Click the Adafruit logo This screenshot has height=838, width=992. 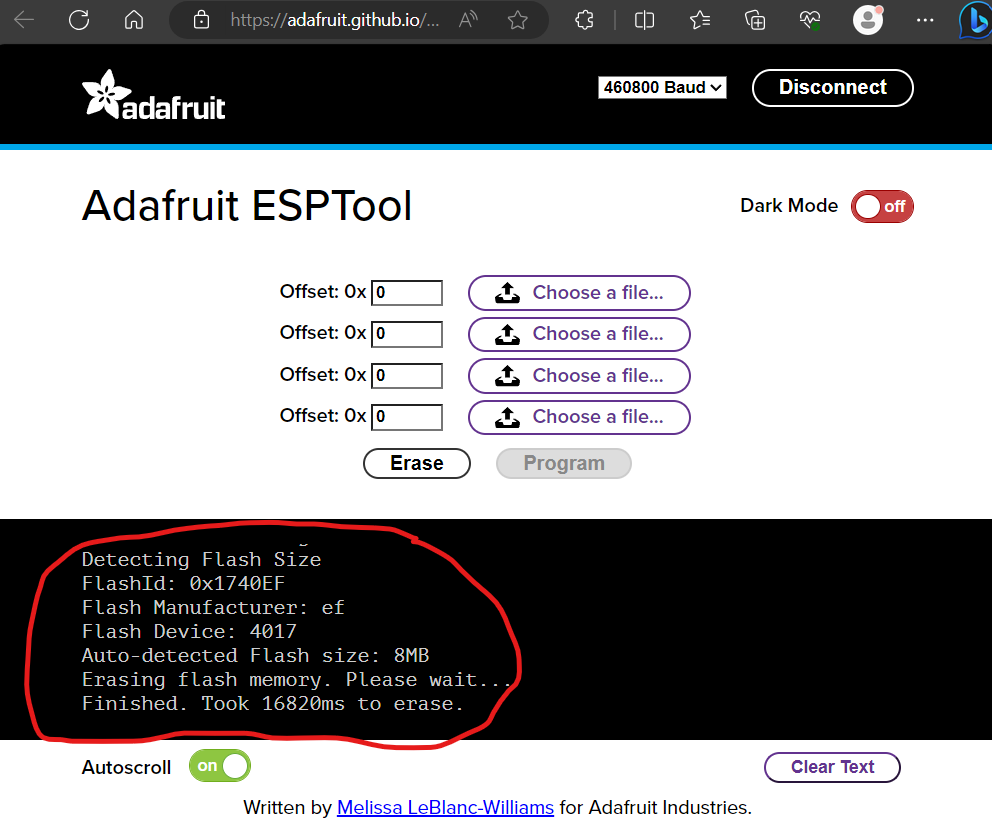(154, 95)
